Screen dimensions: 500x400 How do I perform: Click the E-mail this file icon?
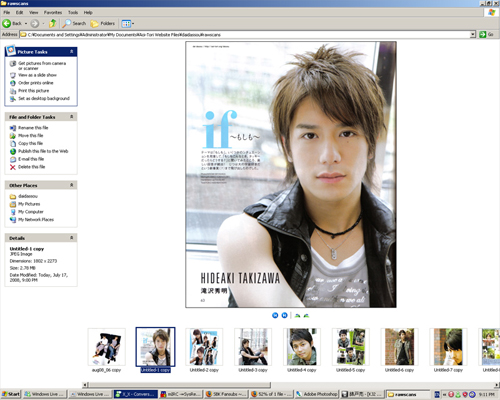coord(13,159)
